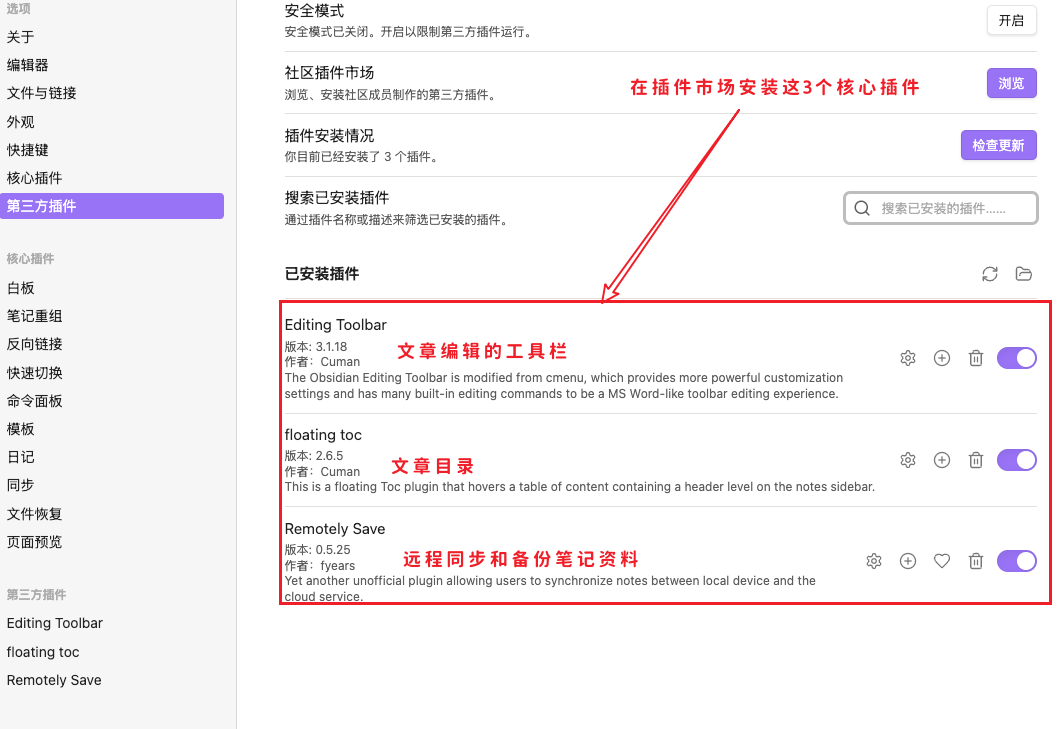
Task: Uninstall Editing Toolbar via trash icon
Action: (975, 358)
